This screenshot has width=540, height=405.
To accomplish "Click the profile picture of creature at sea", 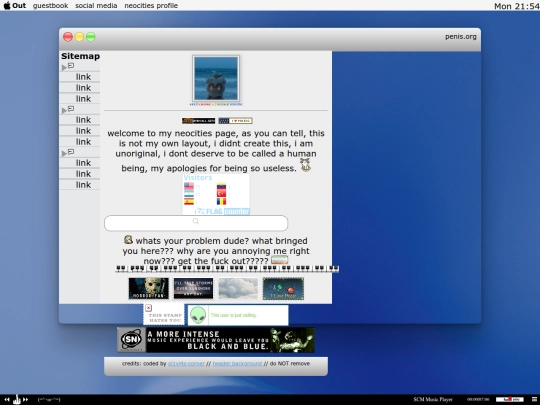I will click(216, 79).
